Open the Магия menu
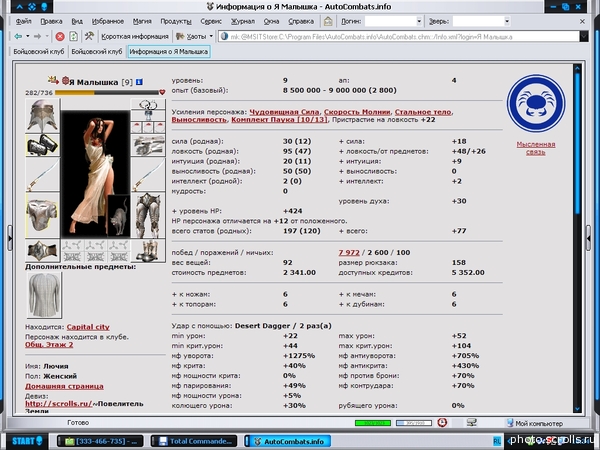Screen dimensions: 600x450 point(142,21)
